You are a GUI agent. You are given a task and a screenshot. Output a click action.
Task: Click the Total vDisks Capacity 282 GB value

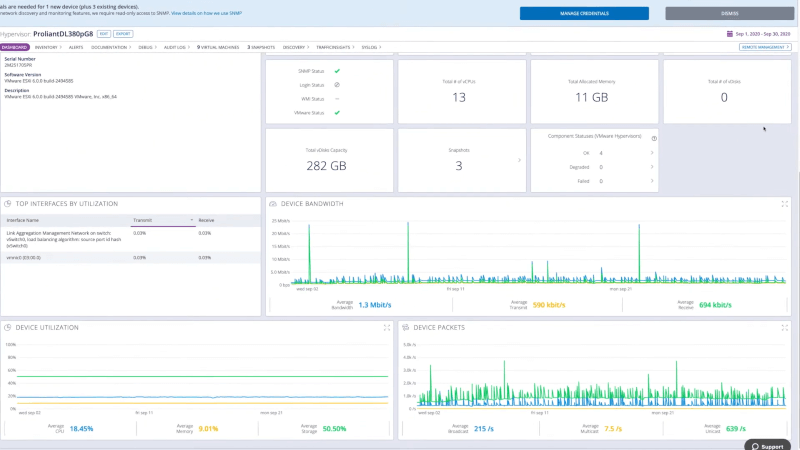[x=327, y=166]
